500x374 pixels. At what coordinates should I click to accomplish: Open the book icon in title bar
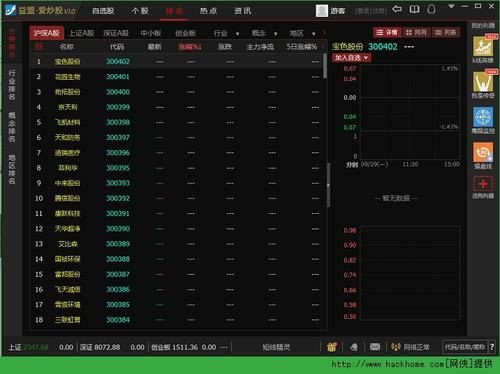pyautogui.click(x=414, y=9)
